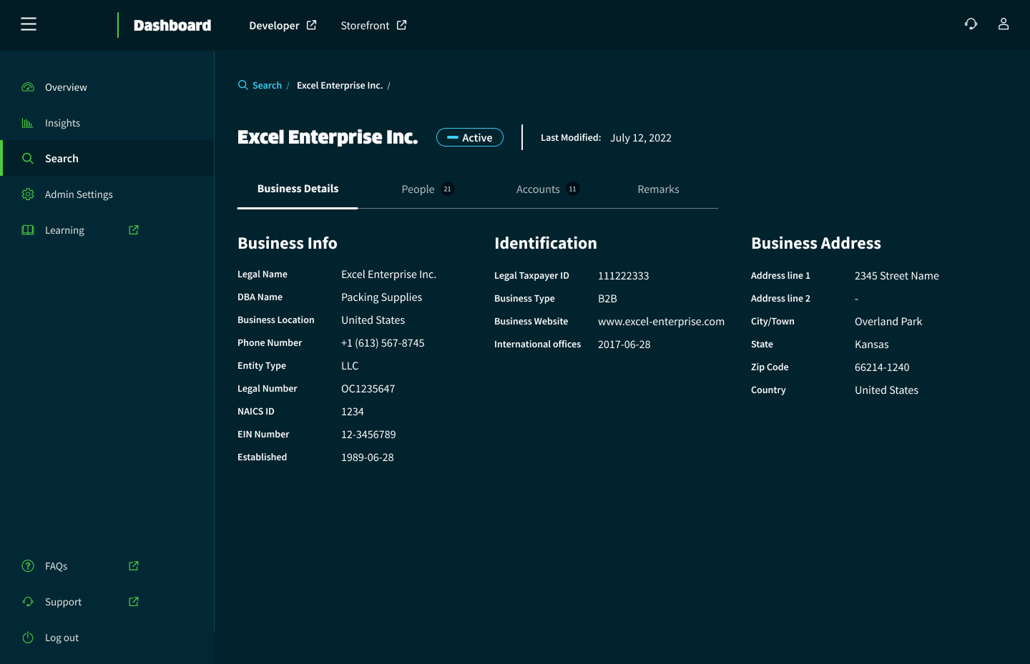The width and height of the screenshot is (1030, 664).
Task: Switch to the Accounts tab
Action: tap(538, 189)
